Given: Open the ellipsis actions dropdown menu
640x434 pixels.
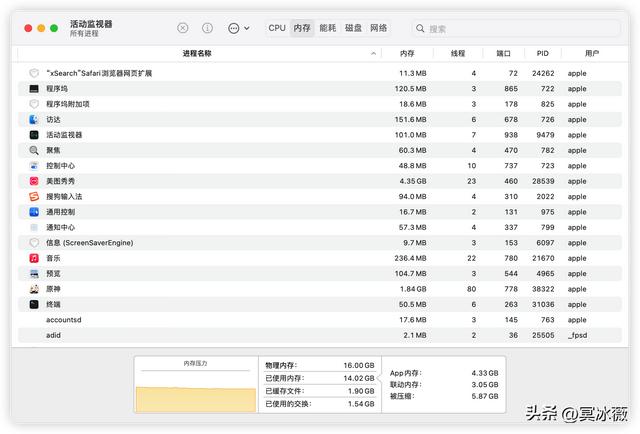Looking at the screenshot, I should click(238, 28).
